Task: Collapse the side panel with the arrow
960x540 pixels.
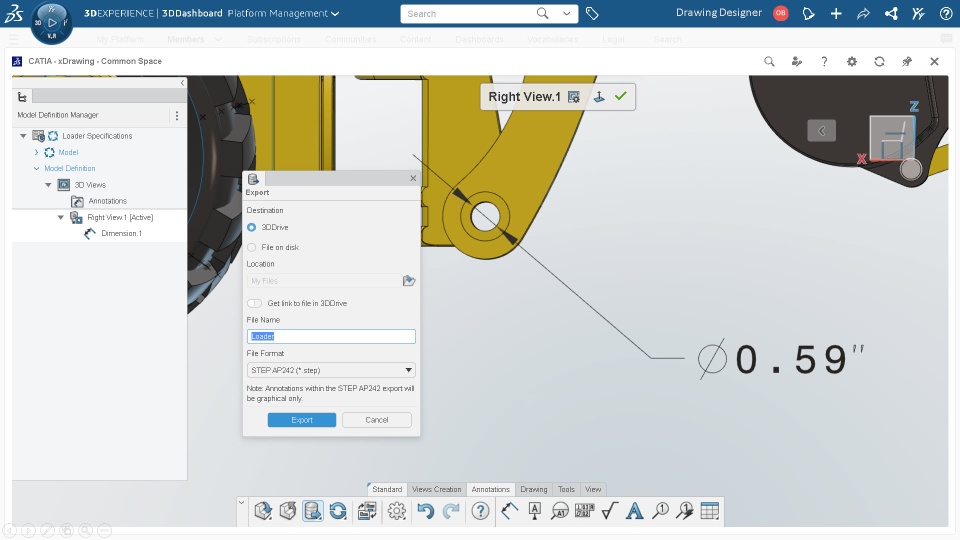Action: (x=182, y=83)
